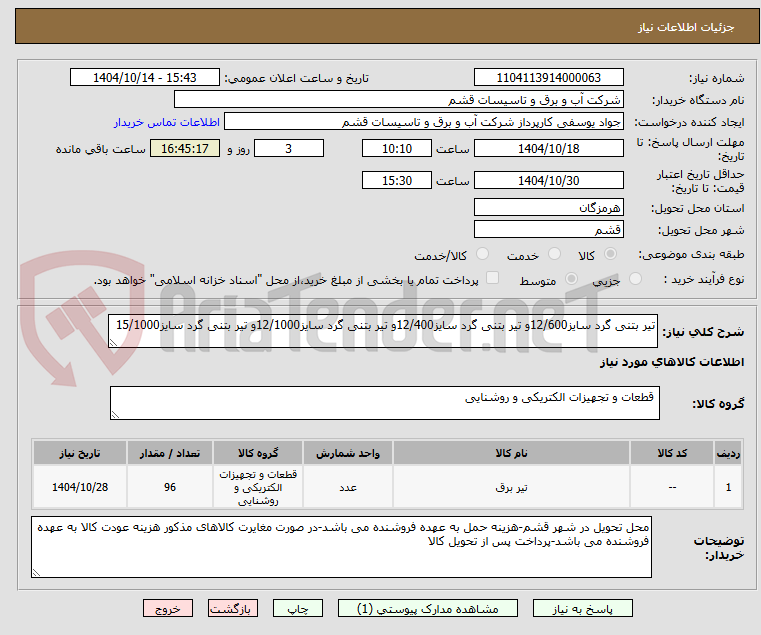Click row number 1 cell
Viewport: 761px width, 635px height.
pos(728,487)
